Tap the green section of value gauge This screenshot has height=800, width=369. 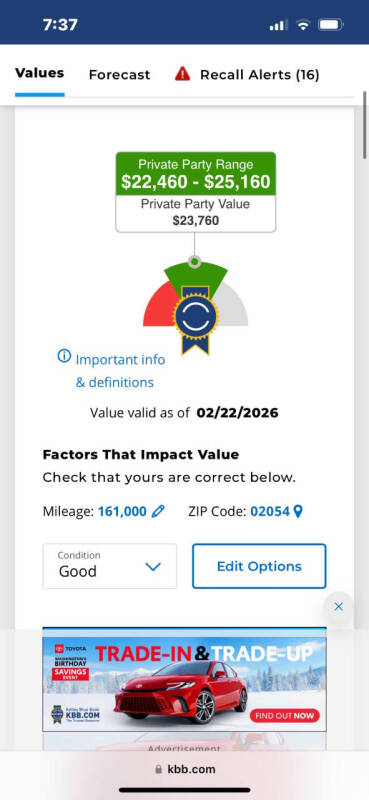[196, 276]
